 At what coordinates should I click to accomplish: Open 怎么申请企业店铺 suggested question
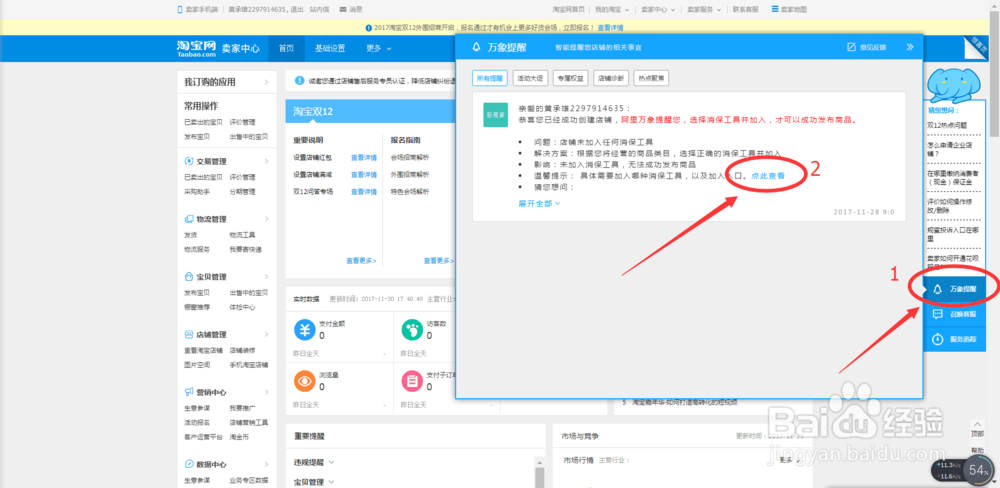tap(950, 149)
